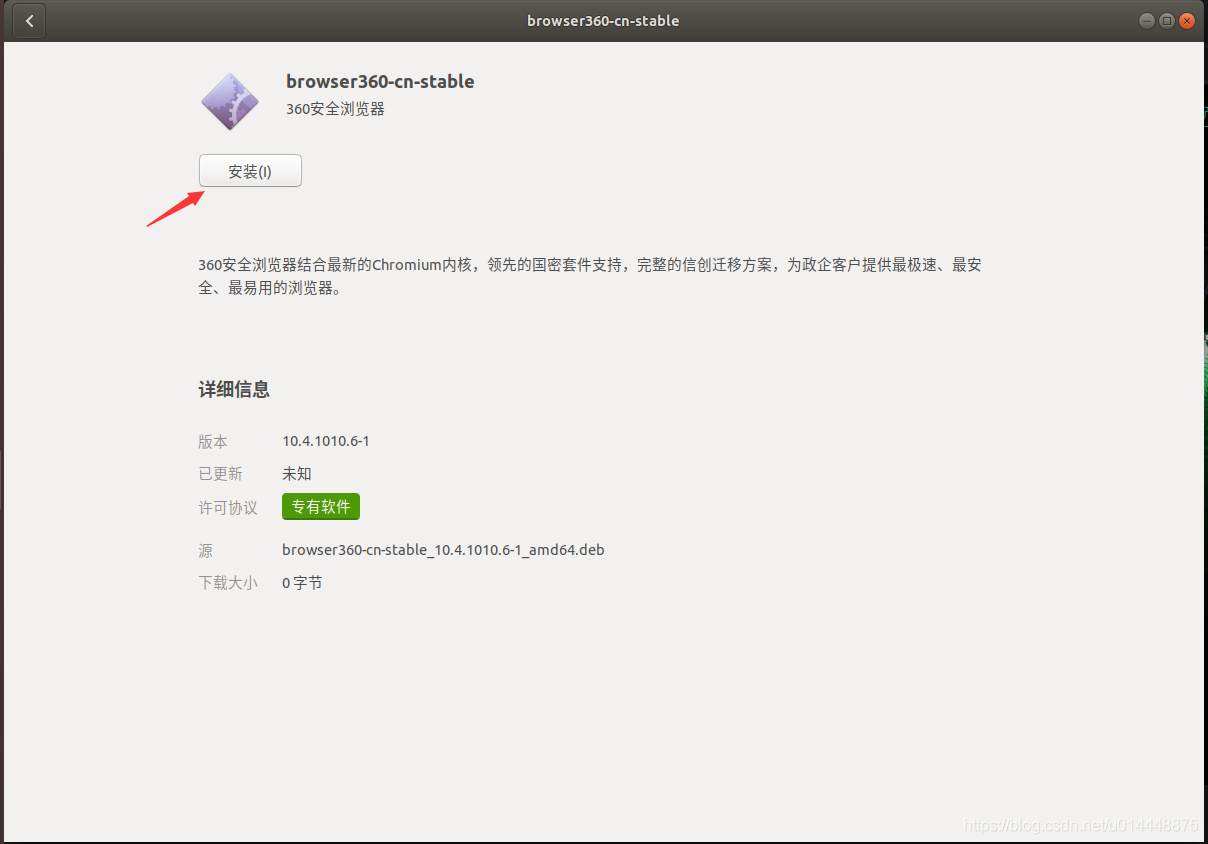Minimize the browser360-cn-stable window
The height and width of the screenshot is (844, 1208).
[1146, 21]
